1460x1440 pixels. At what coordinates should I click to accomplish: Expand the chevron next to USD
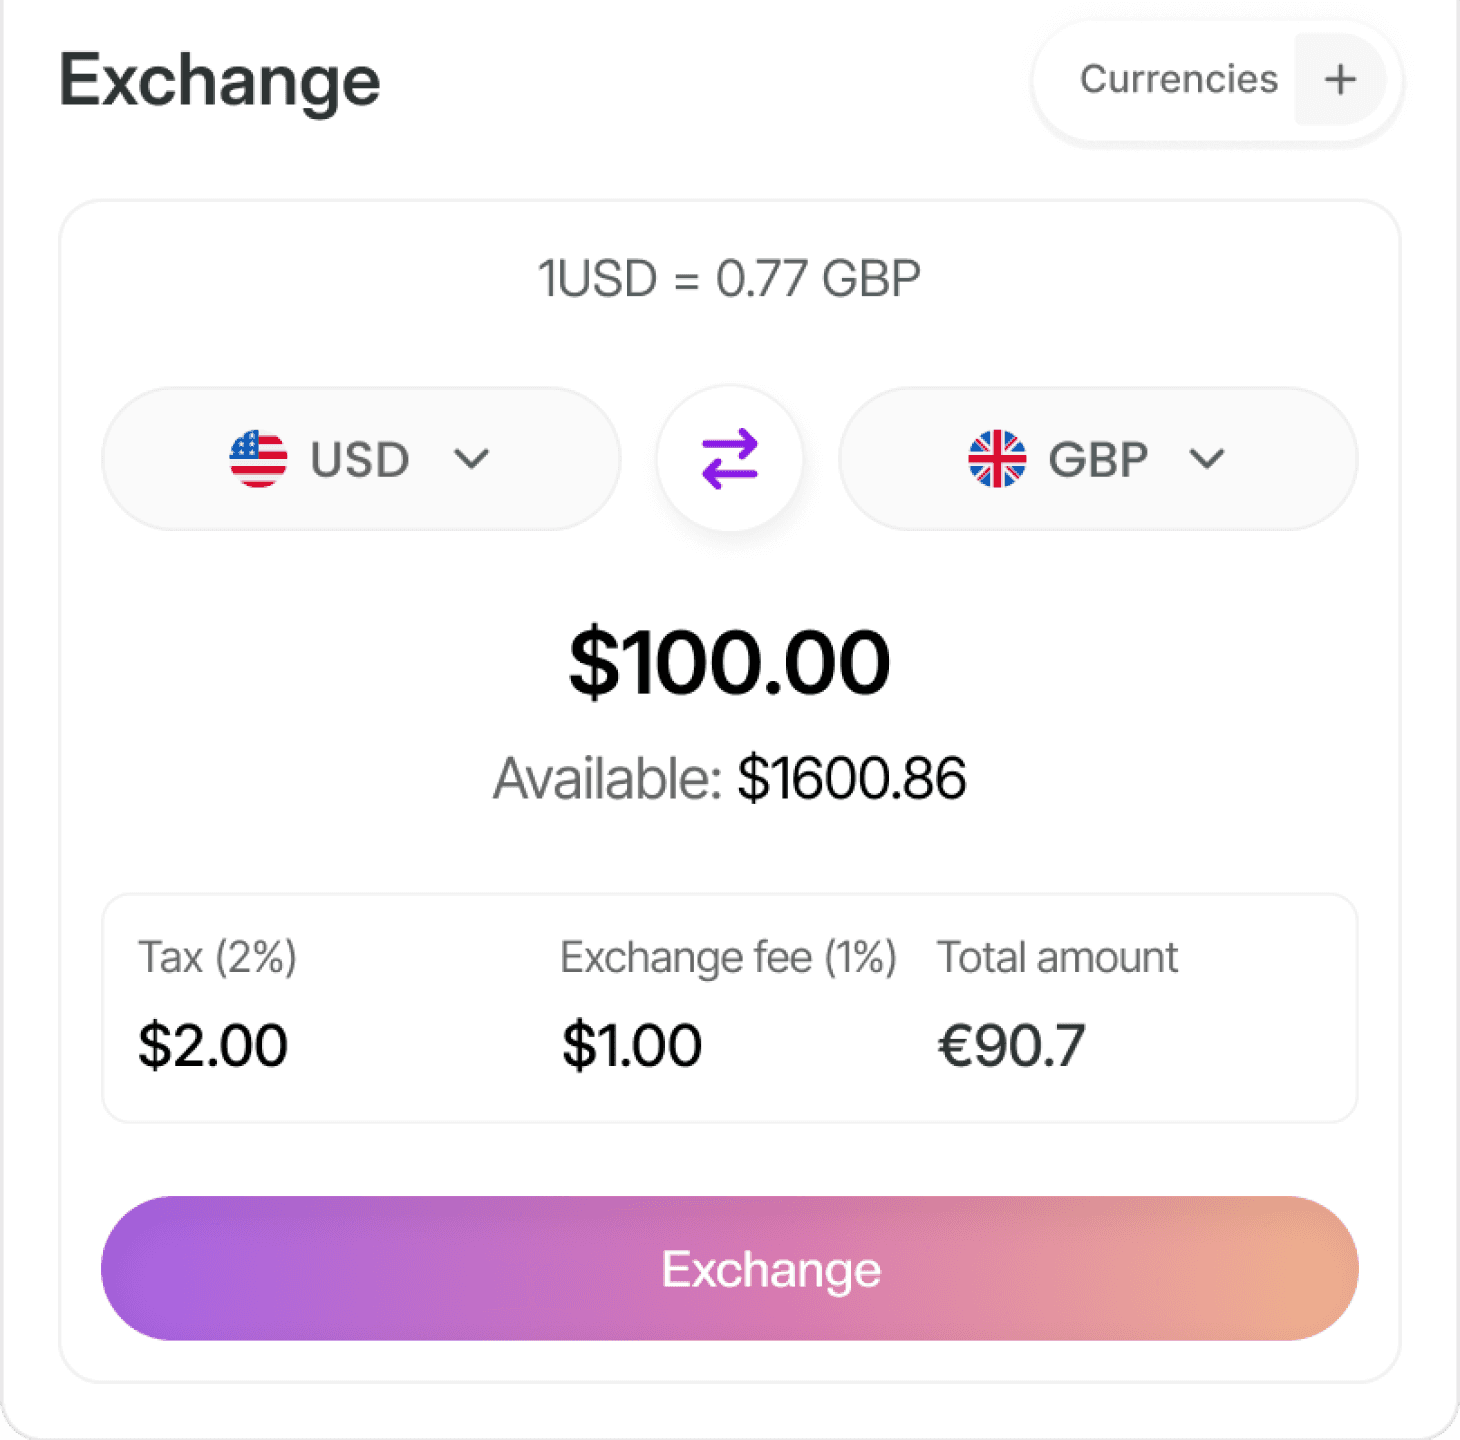tap(471, 459)
